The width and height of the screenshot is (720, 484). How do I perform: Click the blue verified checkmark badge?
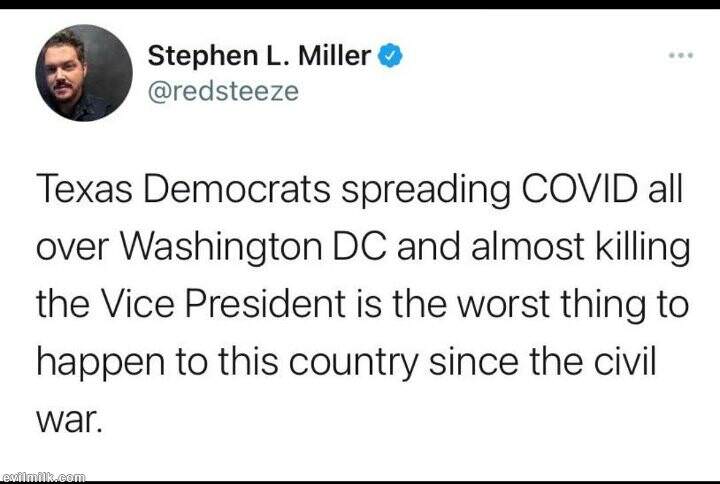point(390,57)
